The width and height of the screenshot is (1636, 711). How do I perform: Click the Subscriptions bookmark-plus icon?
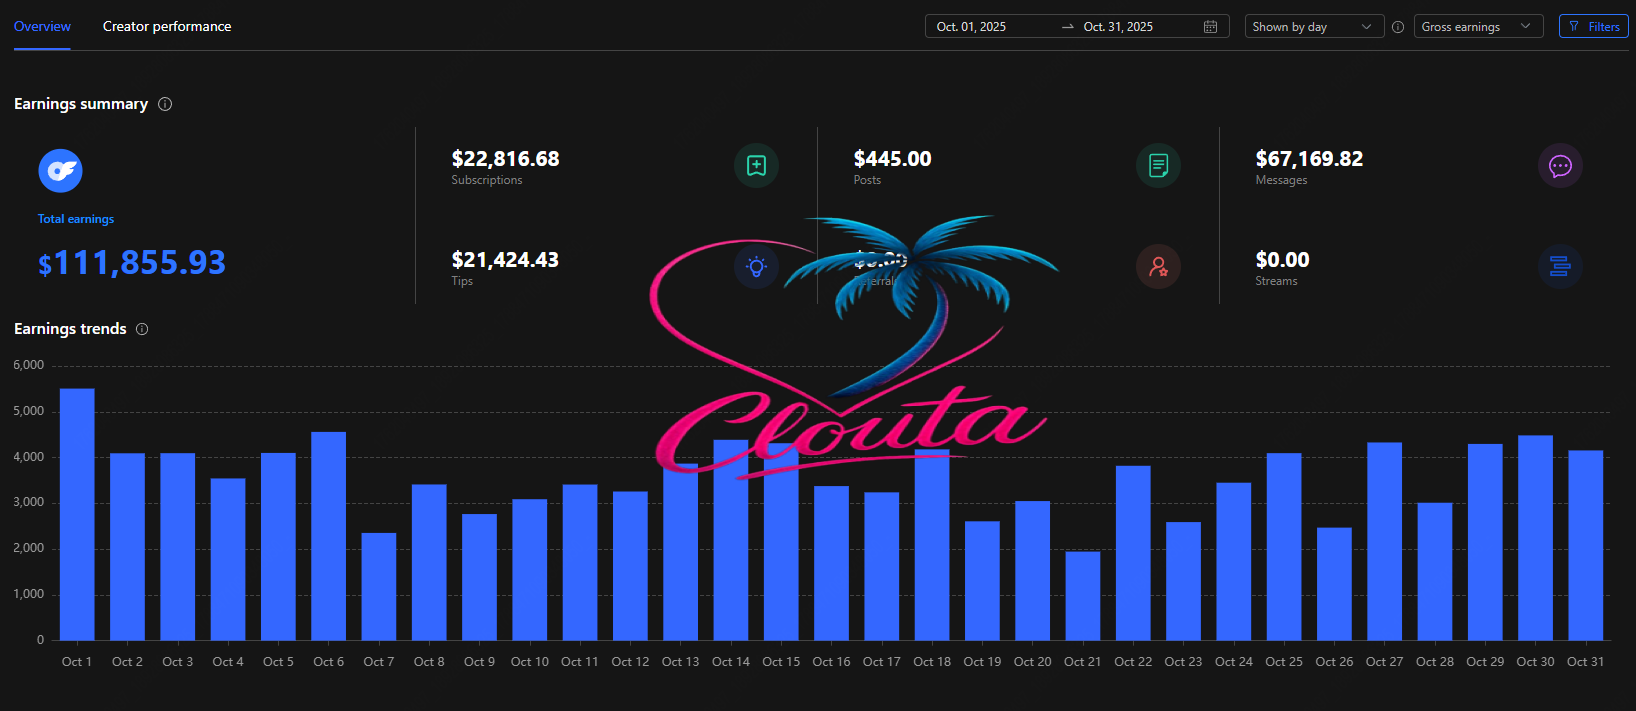tap(756, 166)
